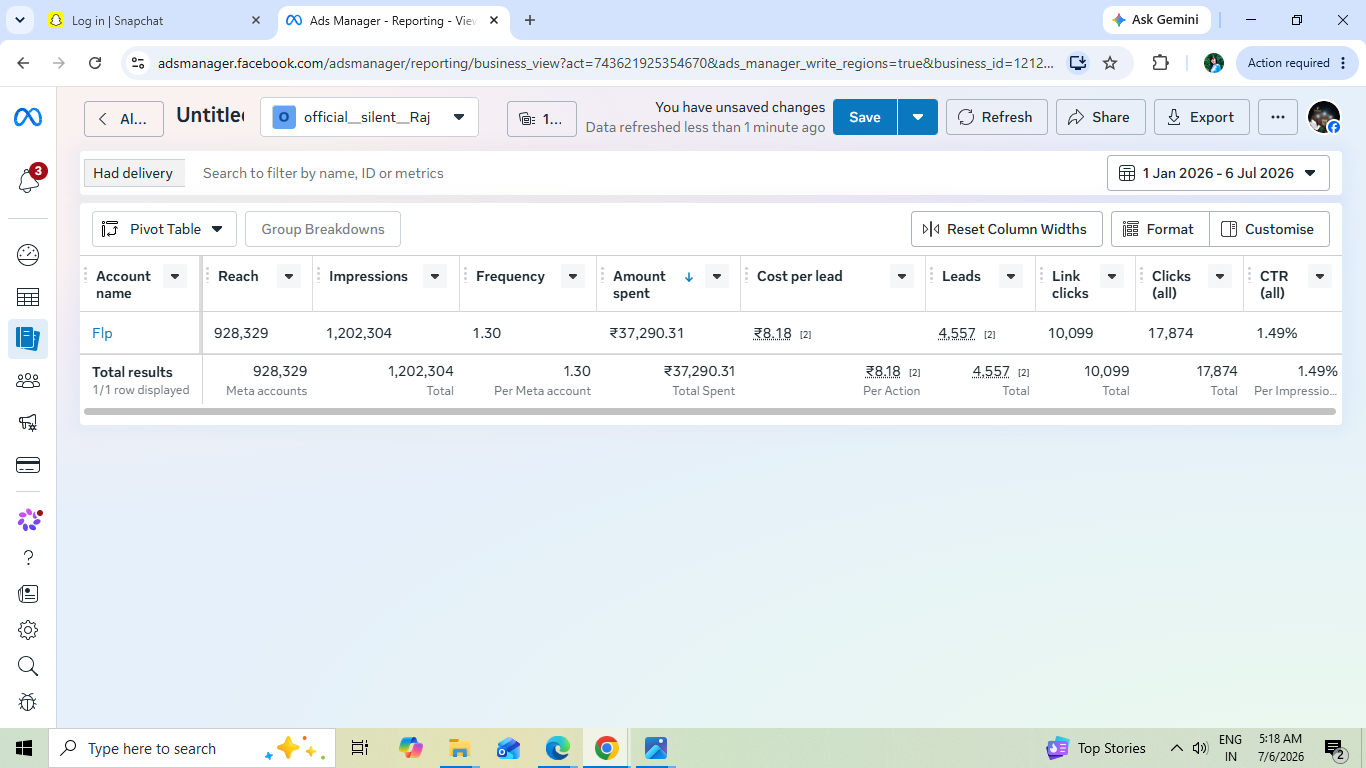Image resolution: width=1366 pixels, height=768 pixels.
Task: Click the profile avatar at top right
Action: [1324, 117]
